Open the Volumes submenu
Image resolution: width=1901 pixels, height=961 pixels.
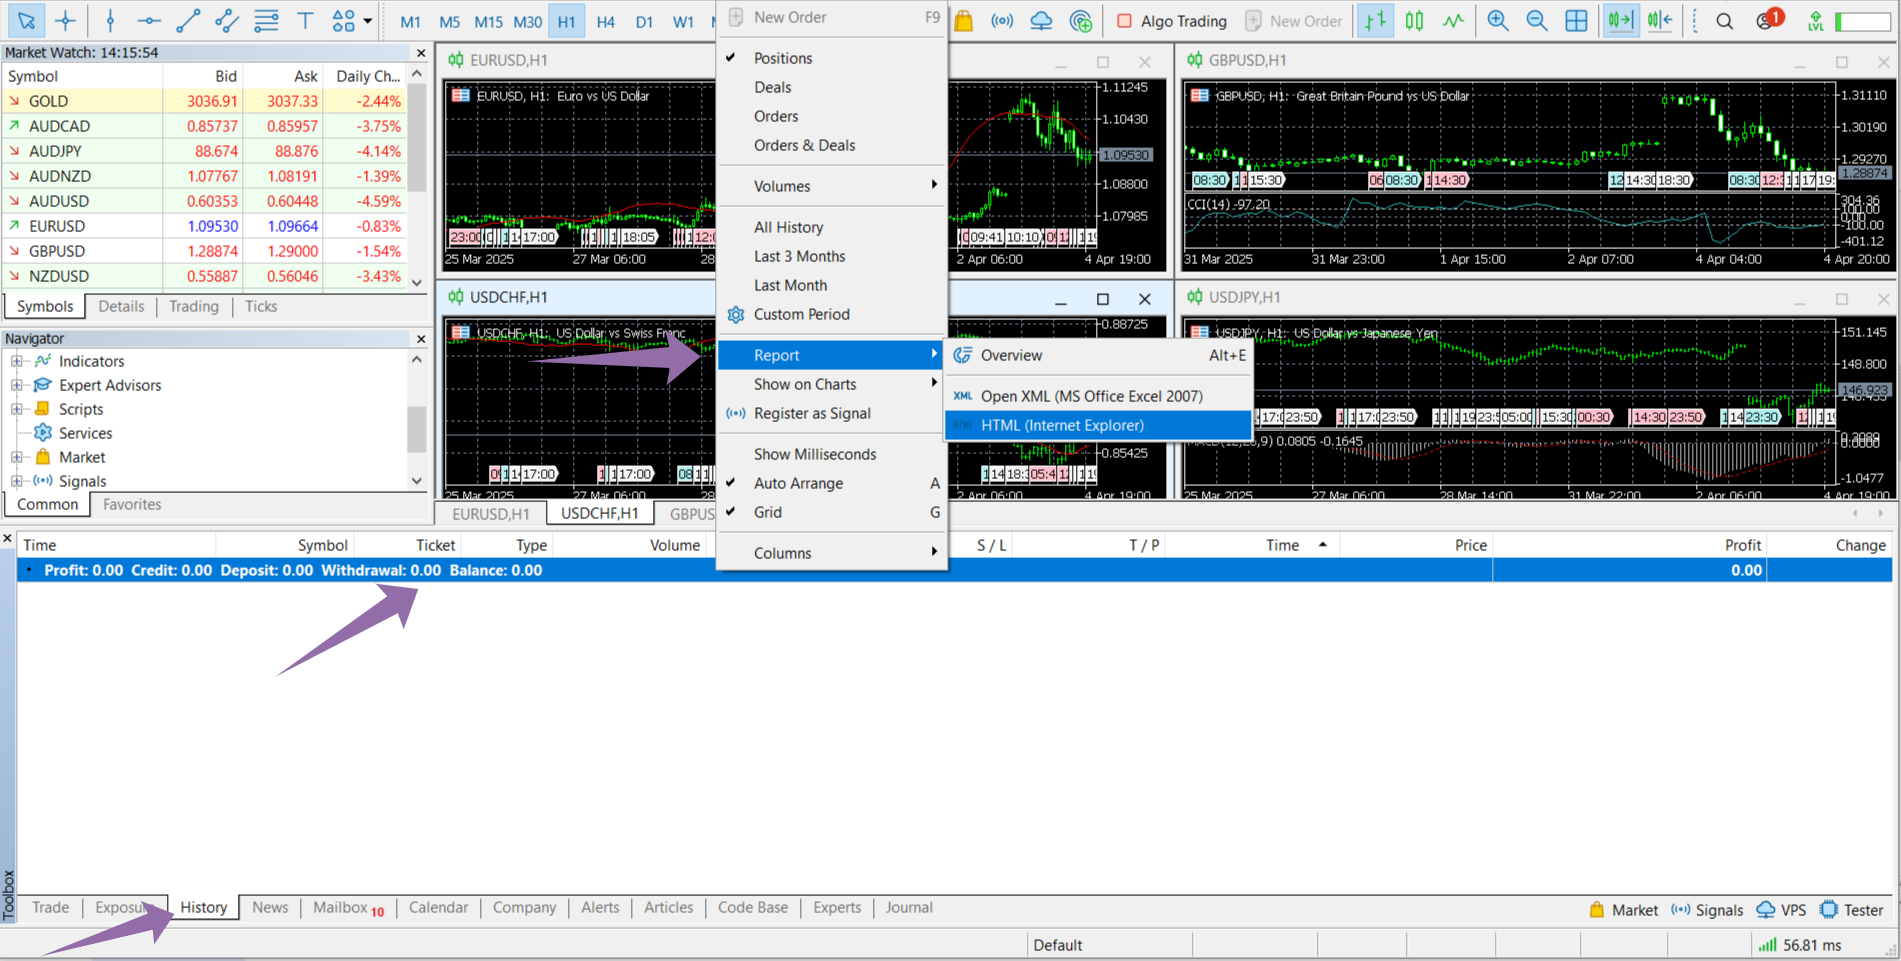[832, 186]
